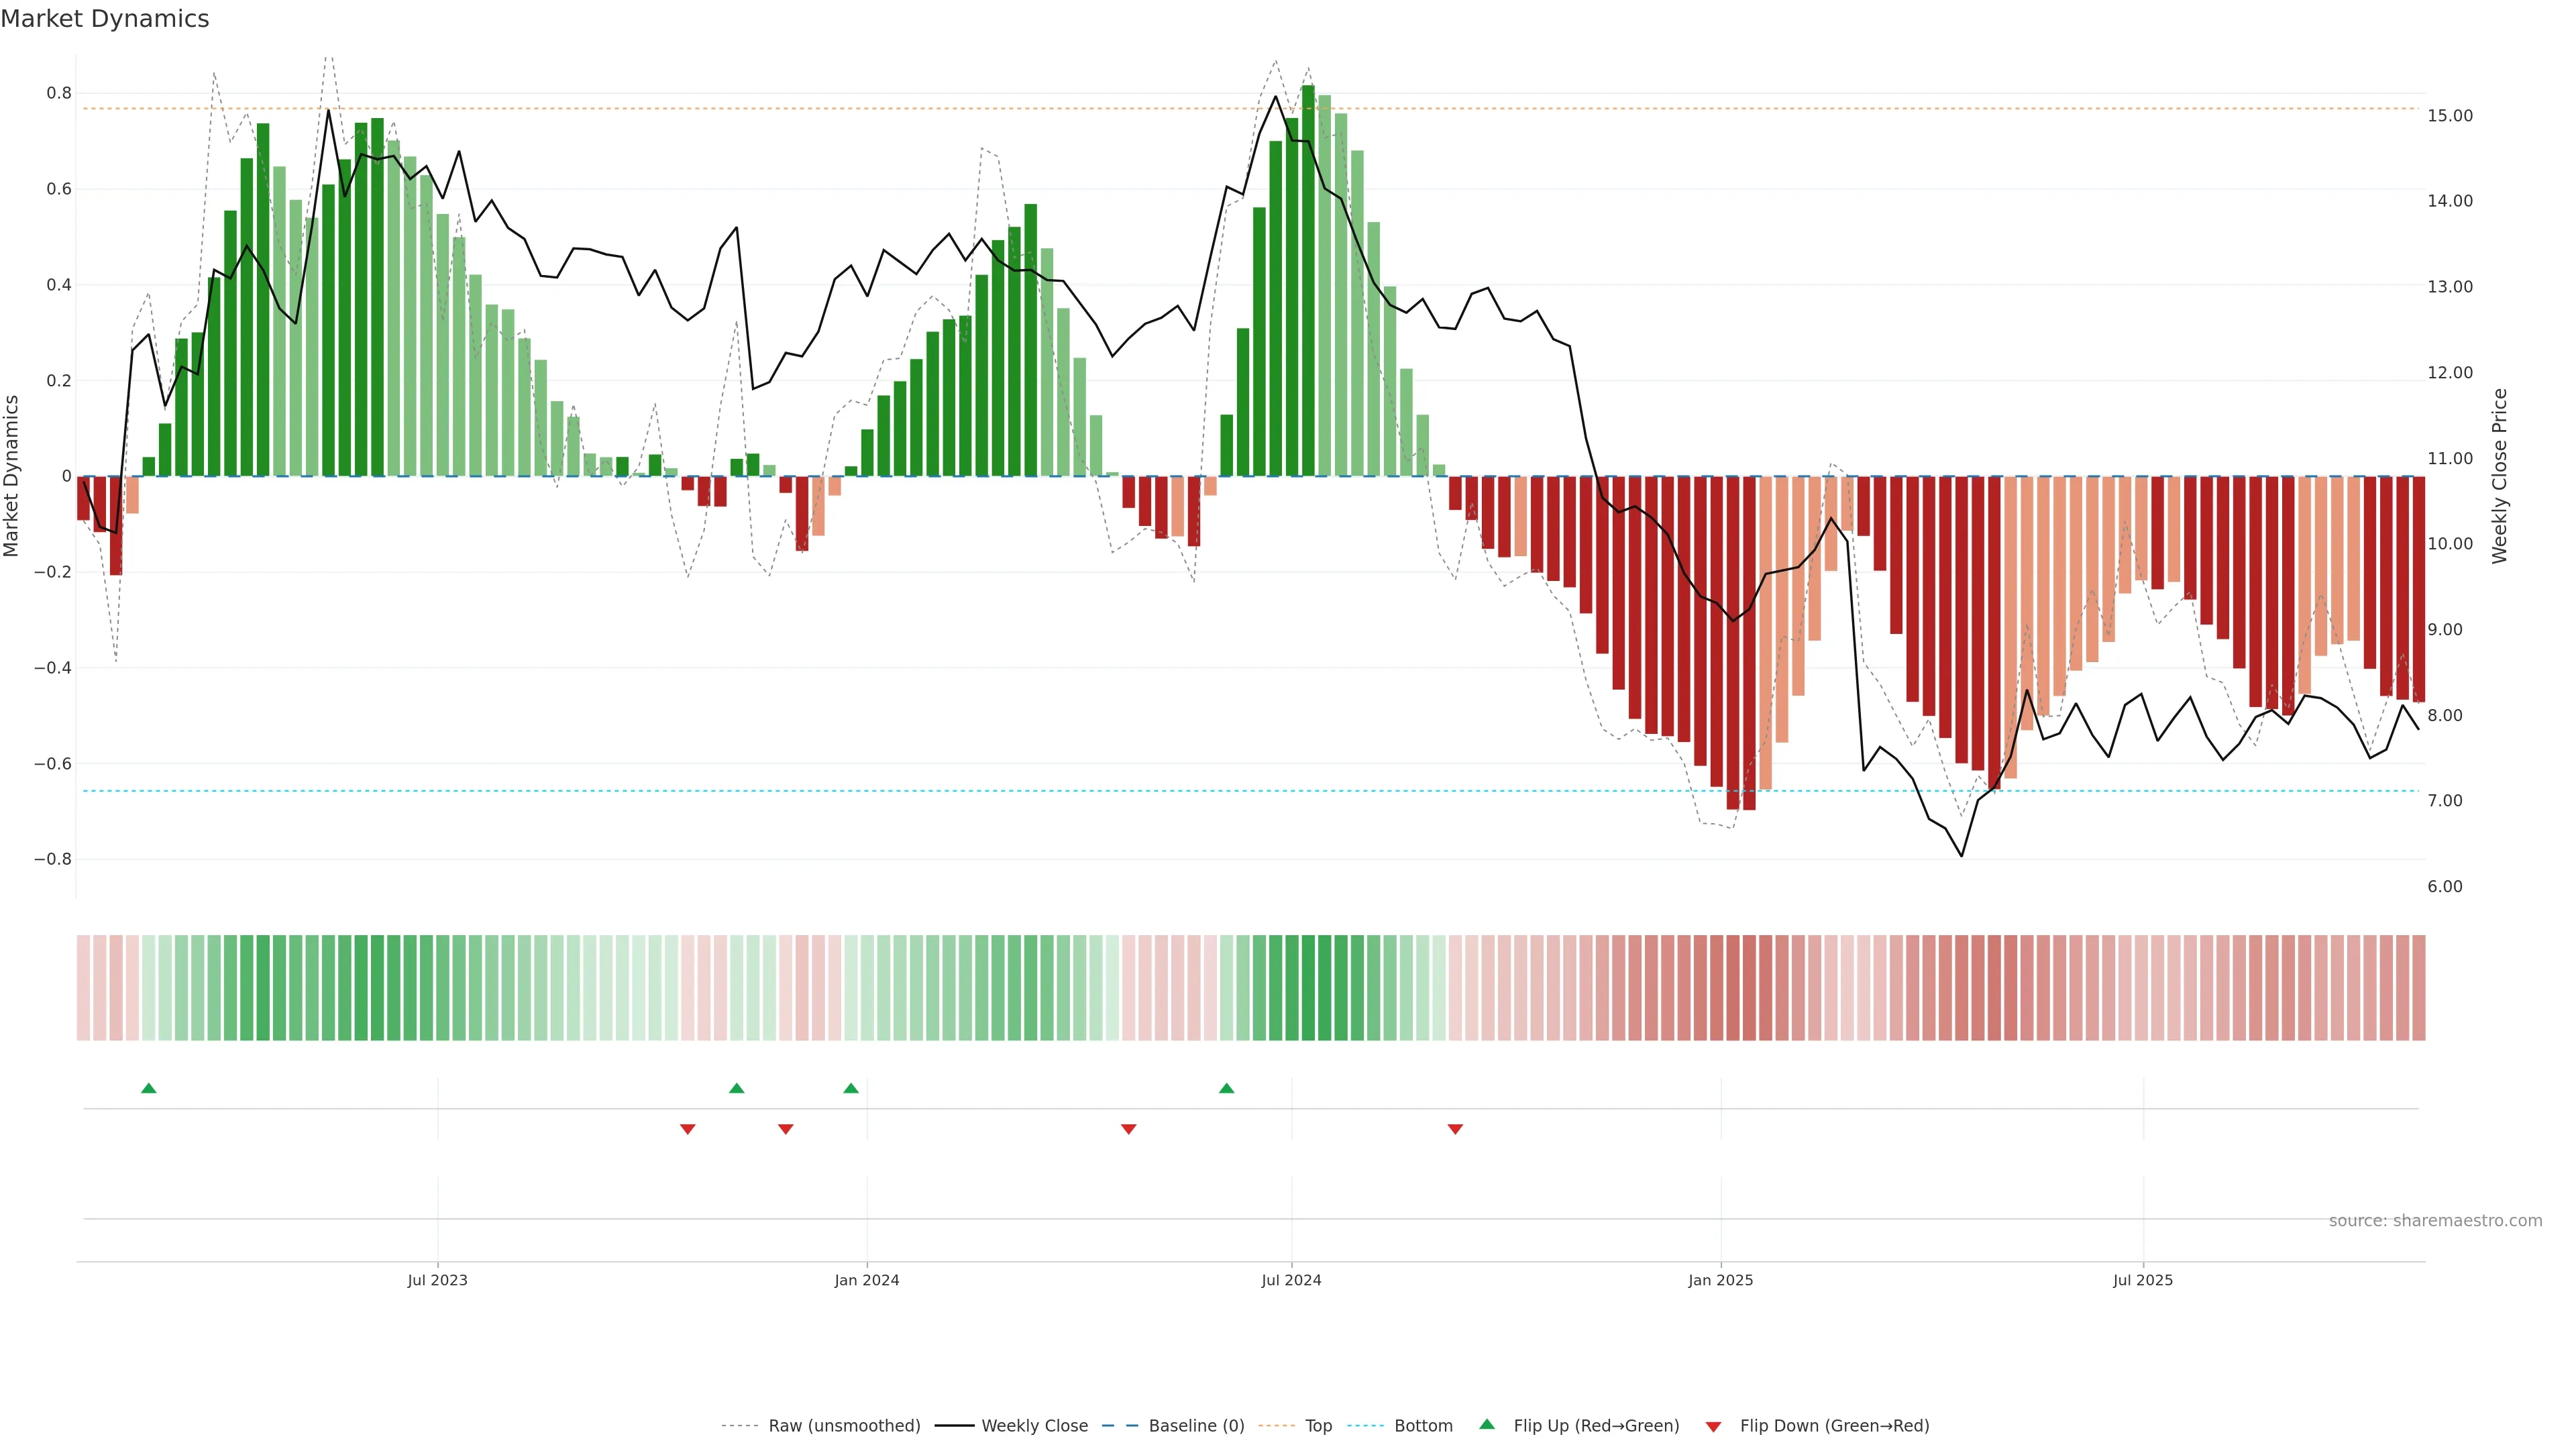Toggle the Top legend entry

[x=1318, y=1426]
